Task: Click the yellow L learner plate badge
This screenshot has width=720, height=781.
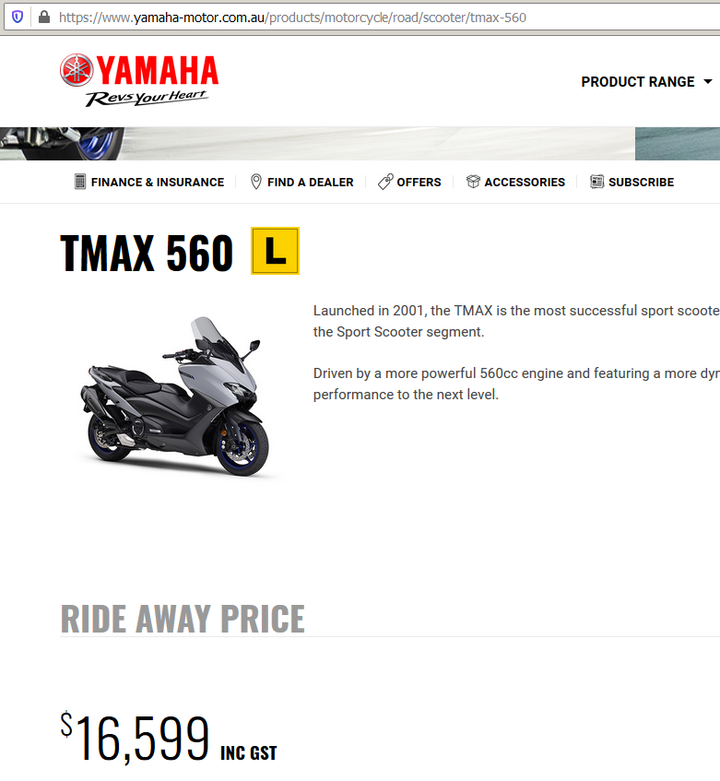Action: click(x=275, y=251)
